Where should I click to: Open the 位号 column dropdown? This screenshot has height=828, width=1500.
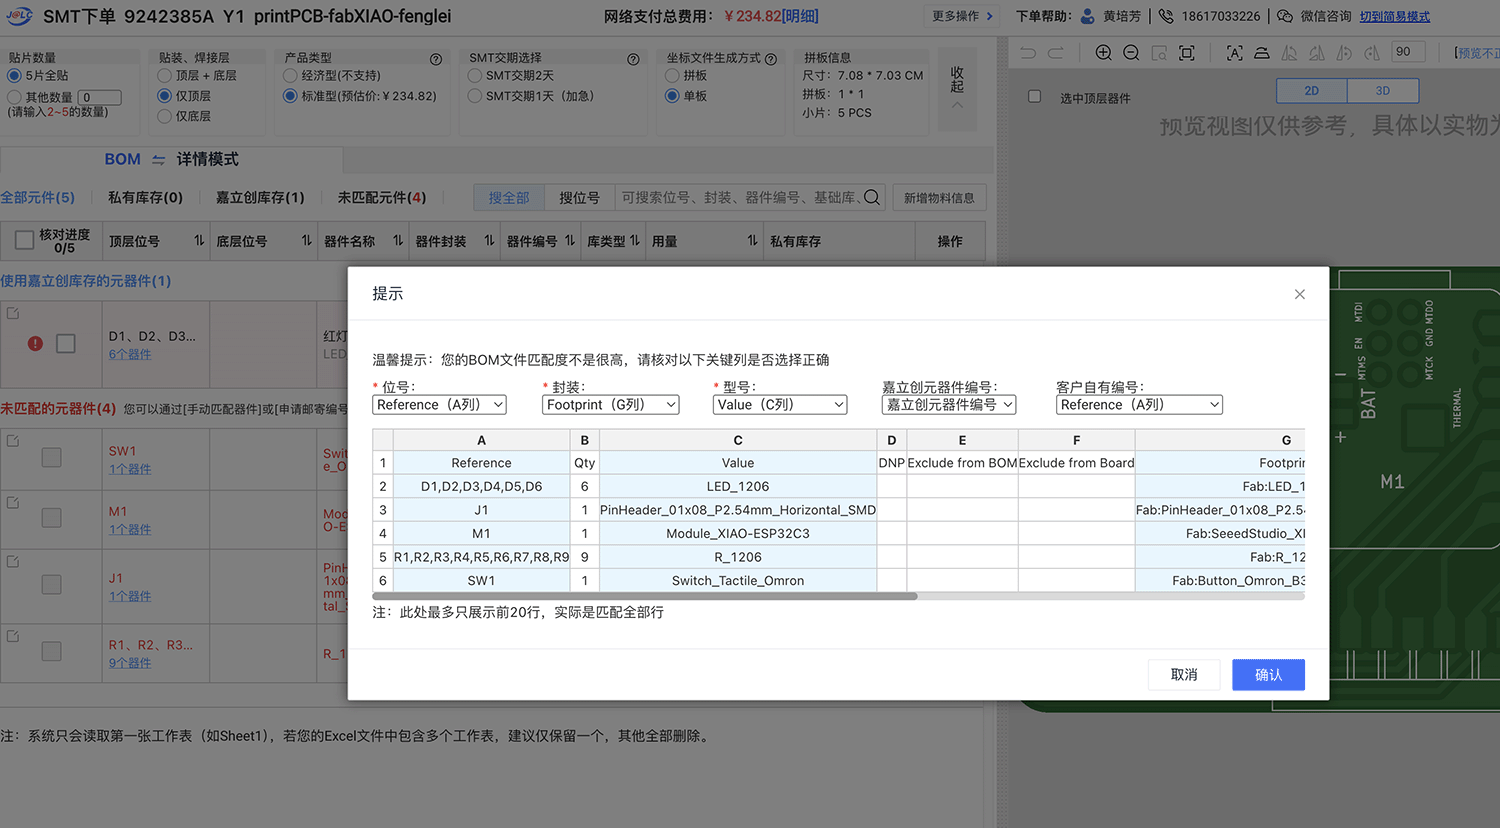point(440,405)
